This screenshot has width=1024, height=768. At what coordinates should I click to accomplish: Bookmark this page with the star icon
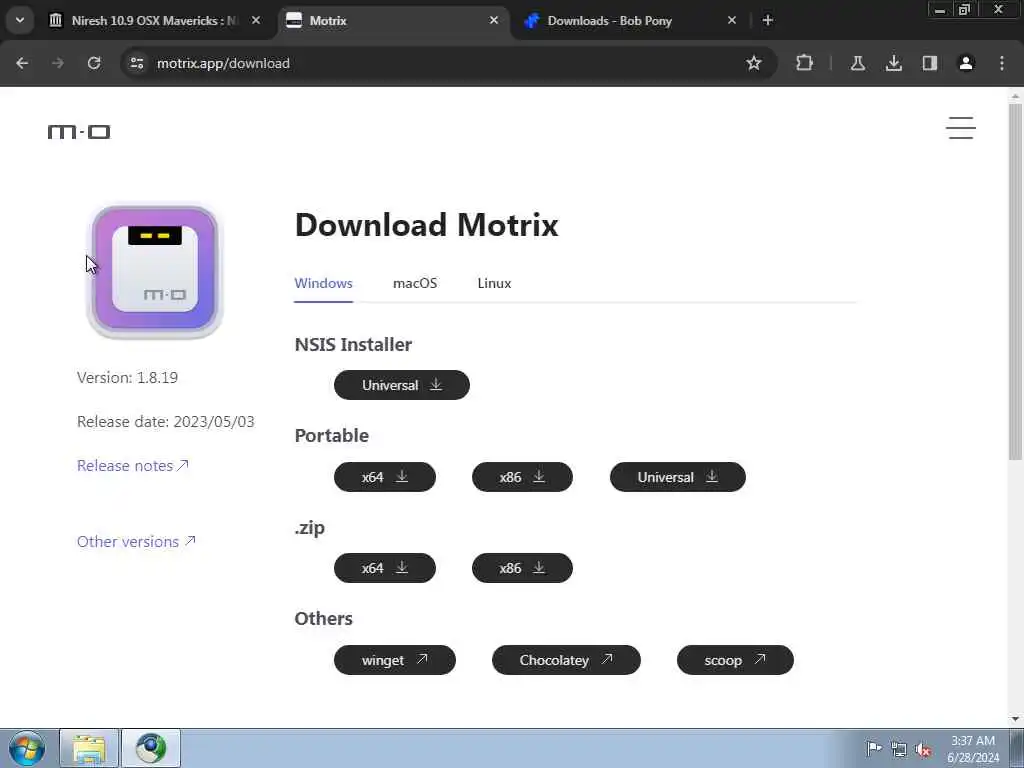(754, 63)
